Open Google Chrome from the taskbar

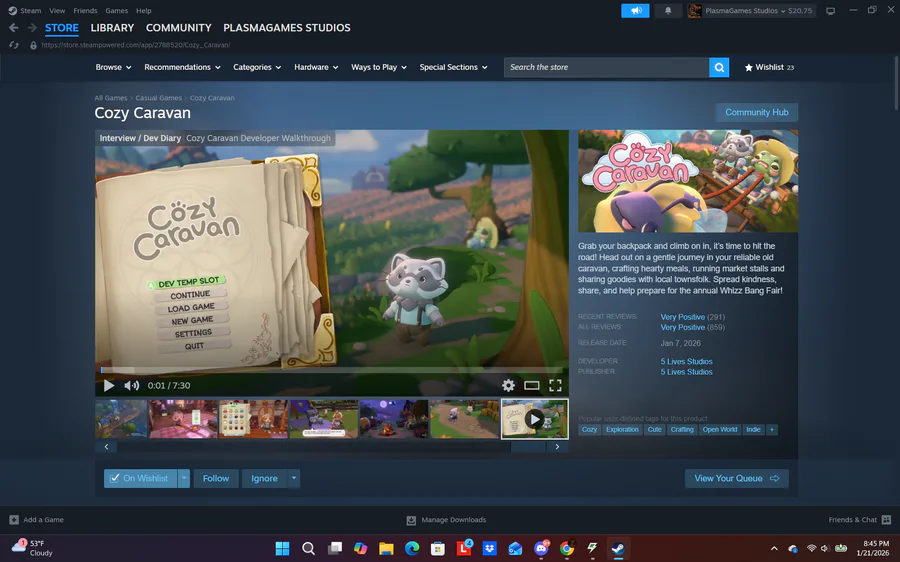[567, 548]
